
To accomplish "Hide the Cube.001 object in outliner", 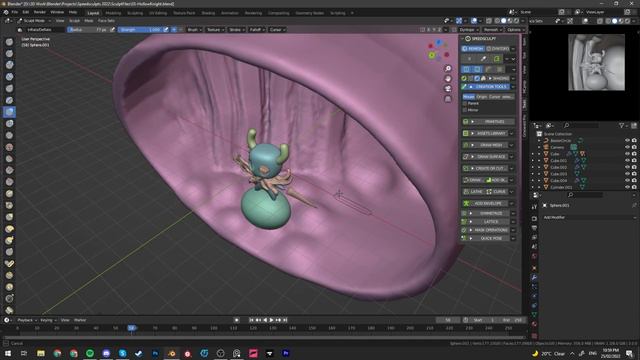I will click(627, 161).
